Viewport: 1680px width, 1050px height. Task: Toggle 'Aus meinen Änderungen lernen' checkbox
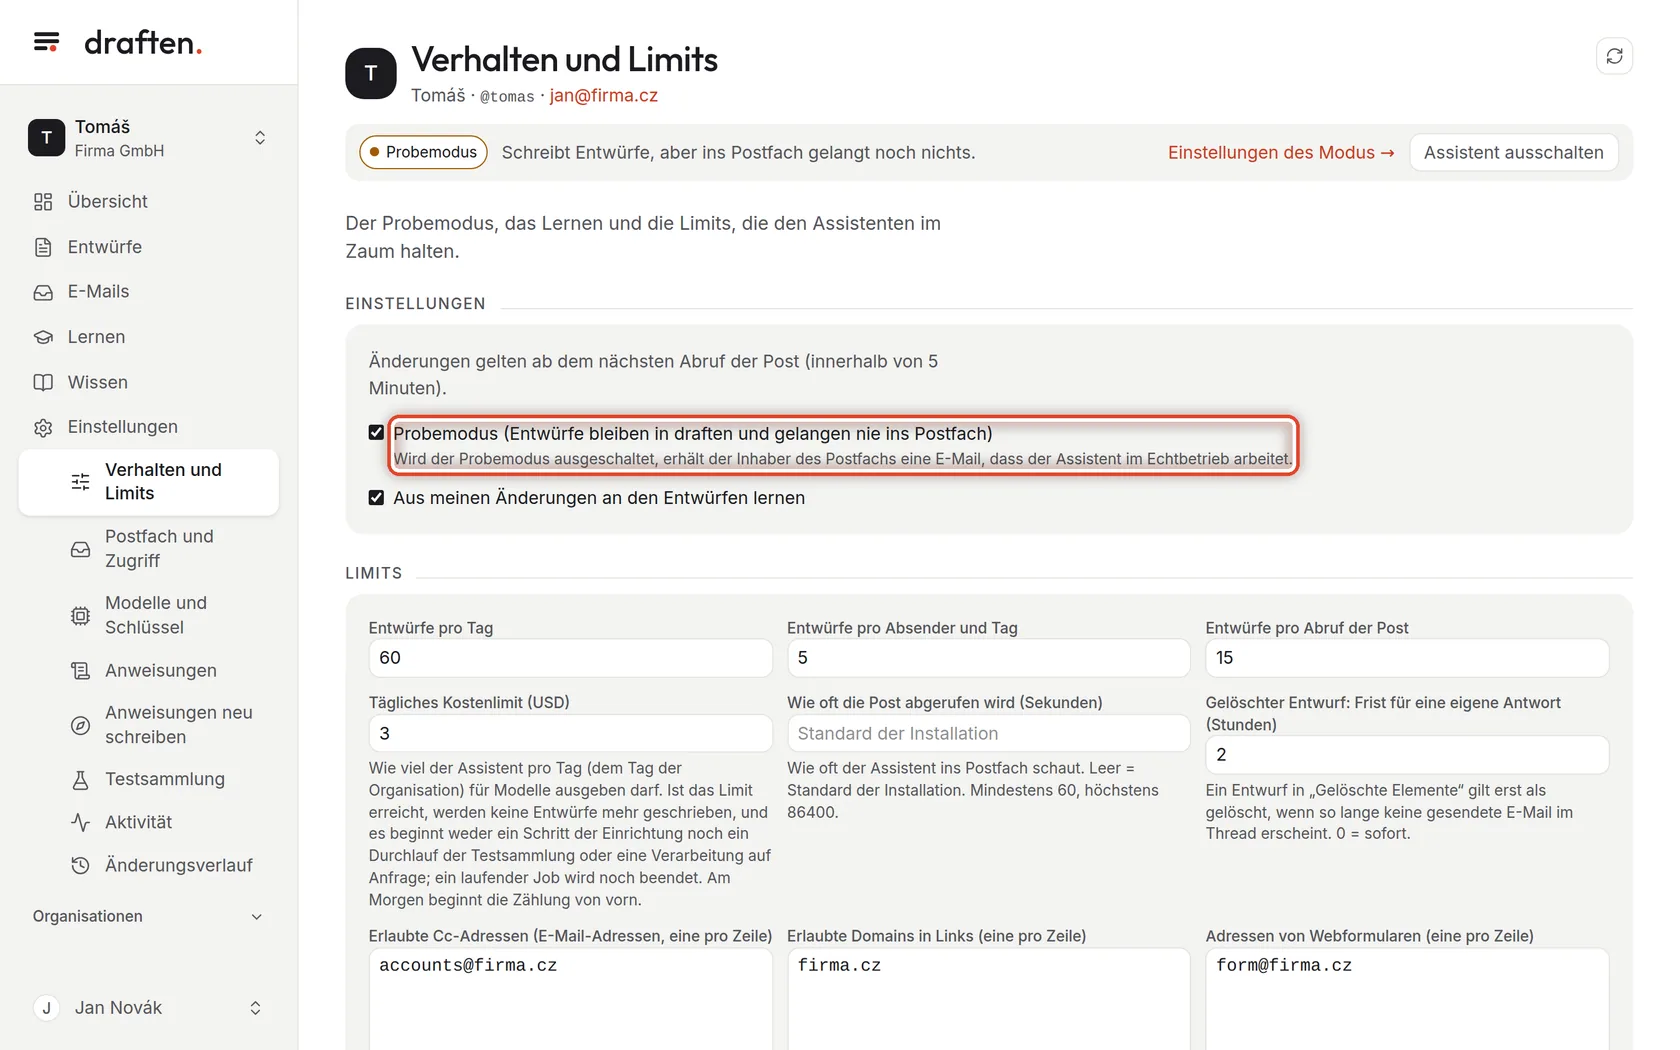coord(376,498)
